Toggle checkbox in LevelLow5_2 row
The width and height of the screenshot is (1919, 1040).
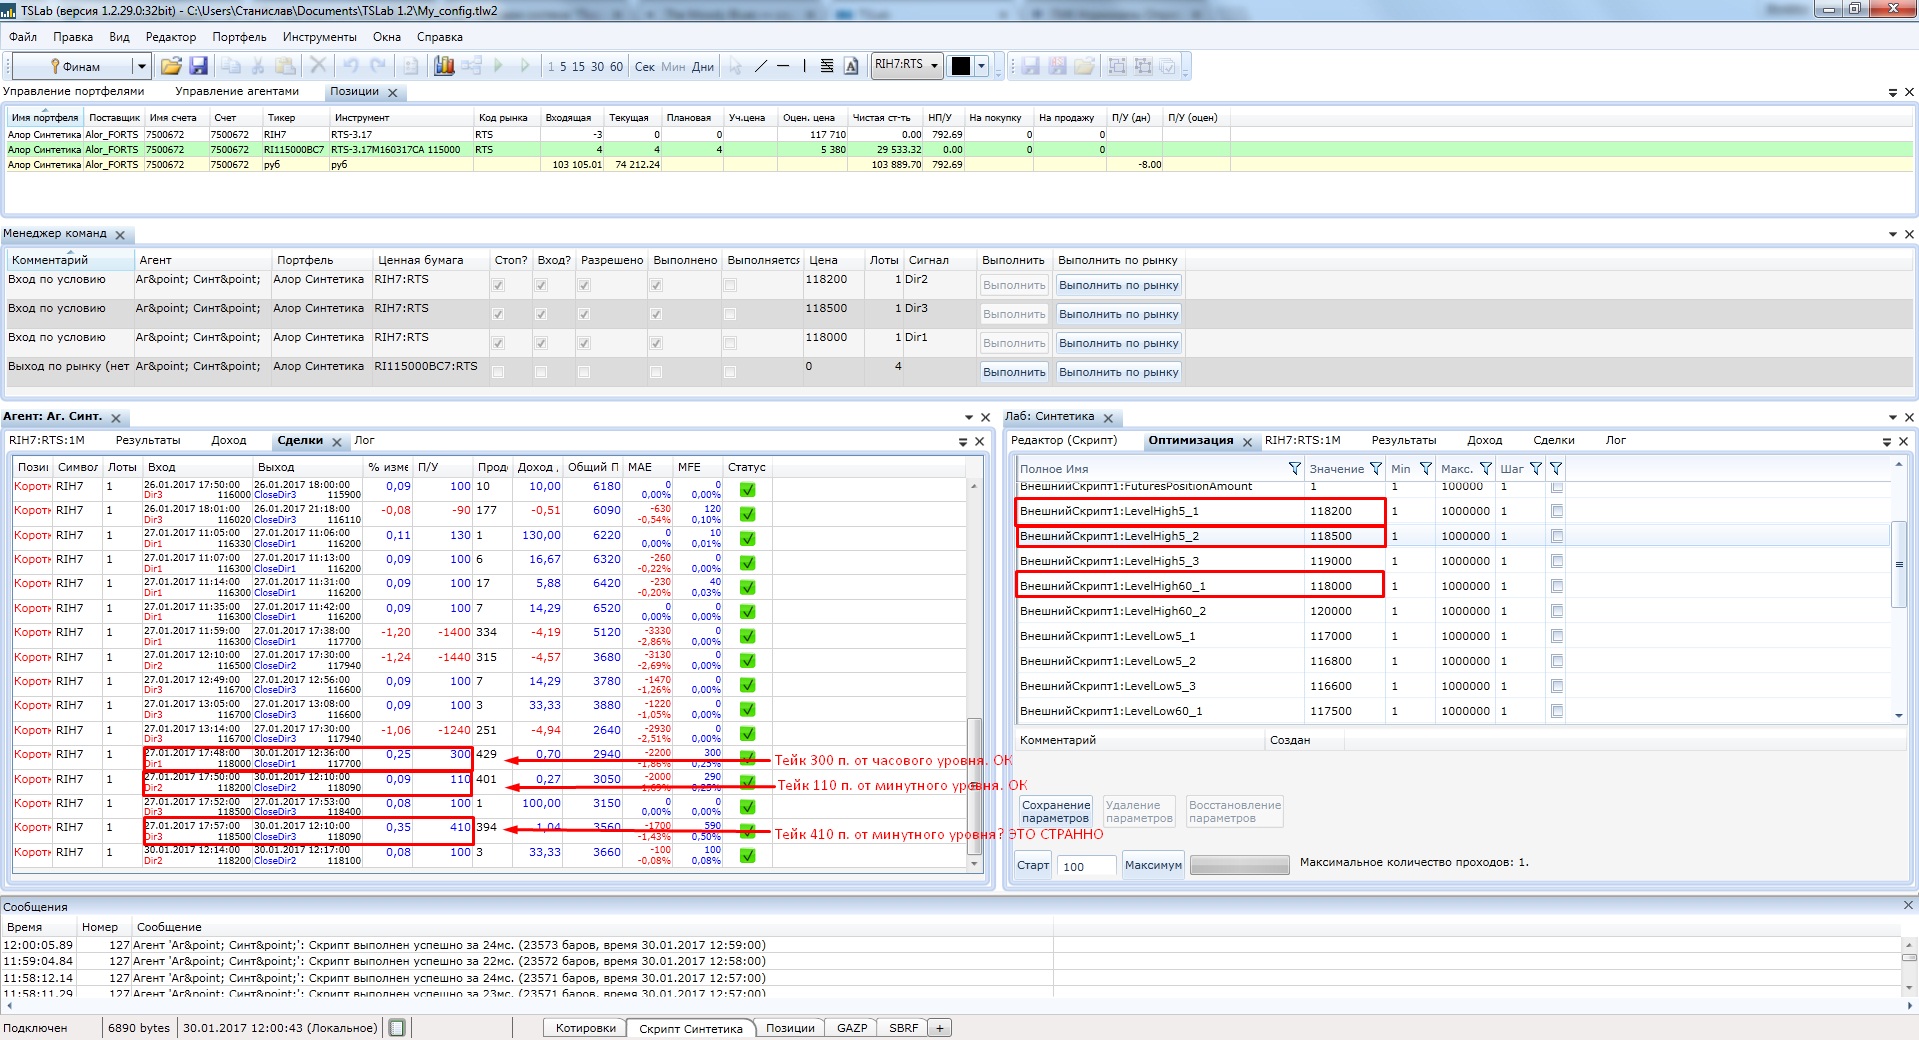tap(1556, 661)
